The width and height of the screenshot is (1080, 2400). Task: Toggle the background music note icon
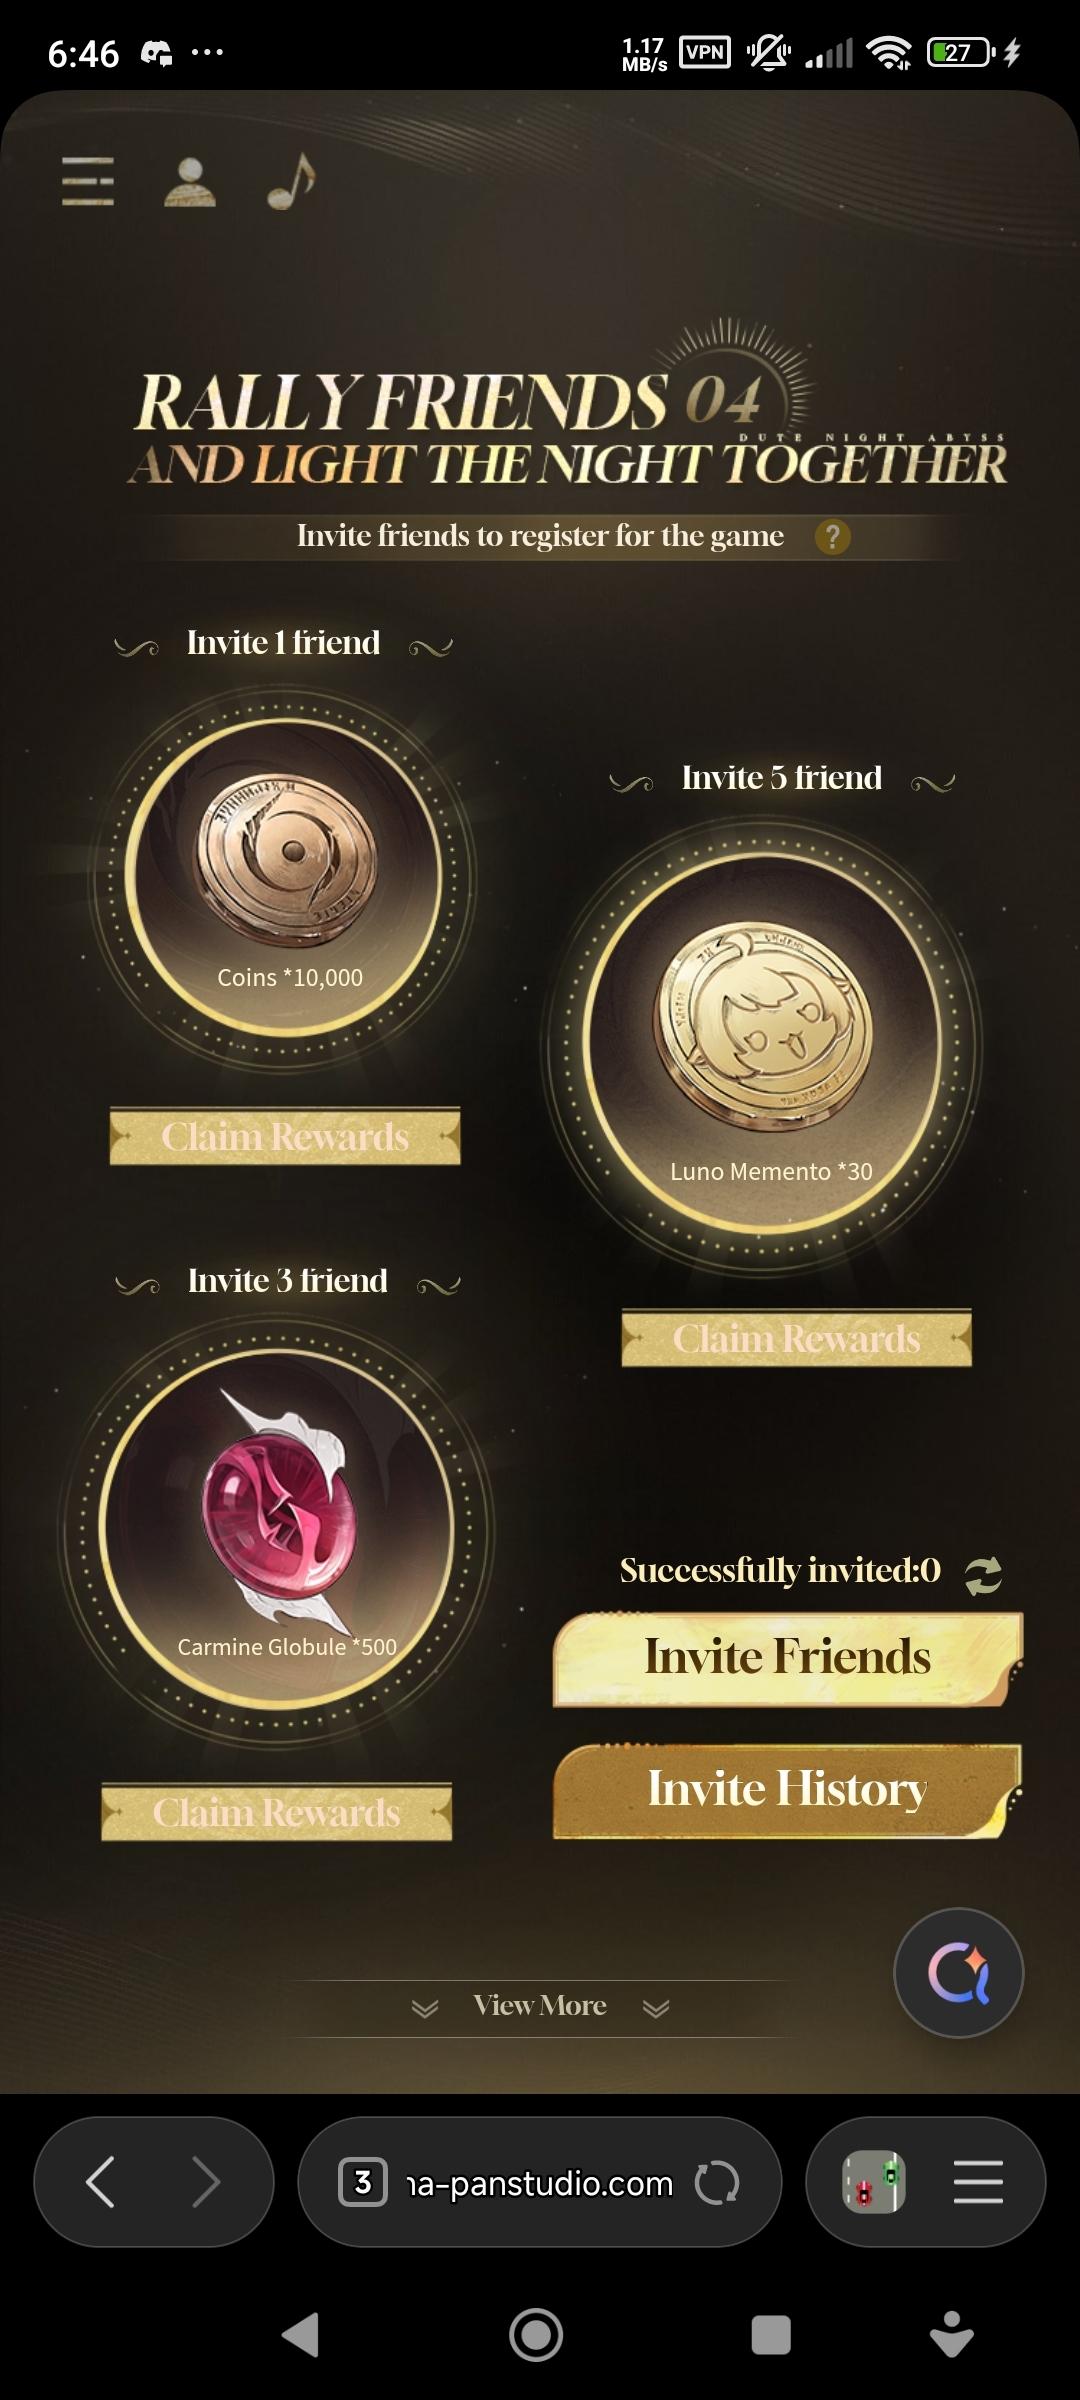coord(291,181)
